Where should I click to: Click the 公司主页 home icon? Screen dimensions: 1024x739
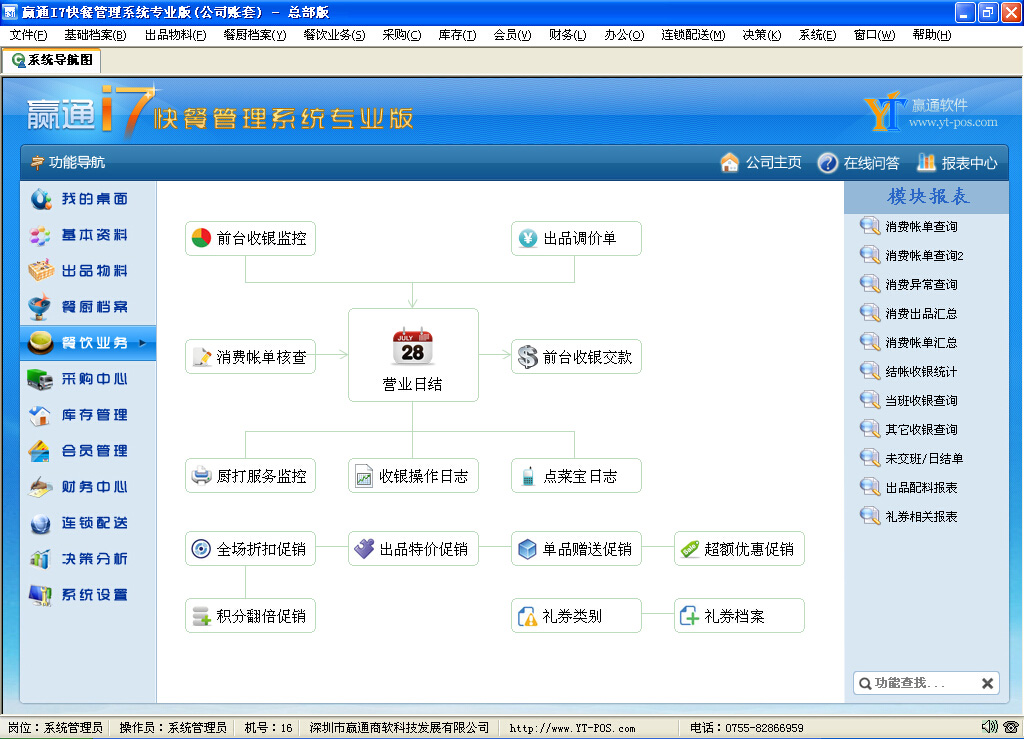729,162
